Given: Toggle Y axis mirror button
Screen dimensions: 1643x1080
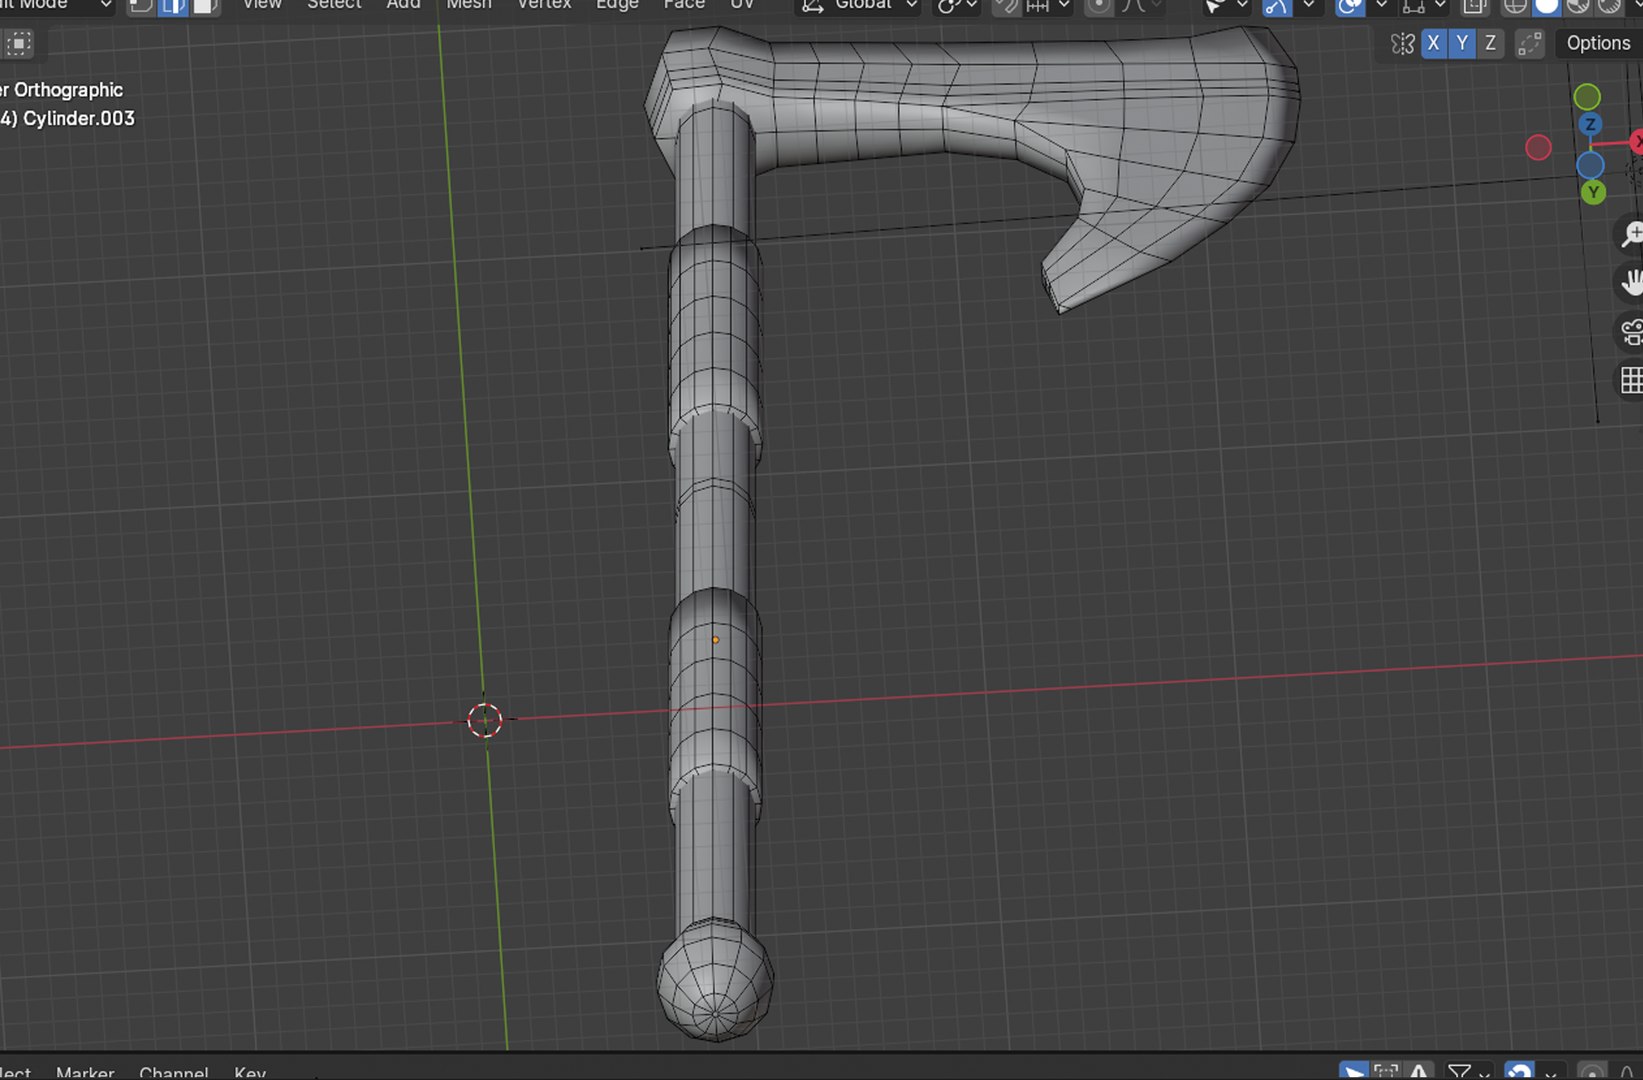Looking at the screenshot, I should click(x=1462, y=43).
